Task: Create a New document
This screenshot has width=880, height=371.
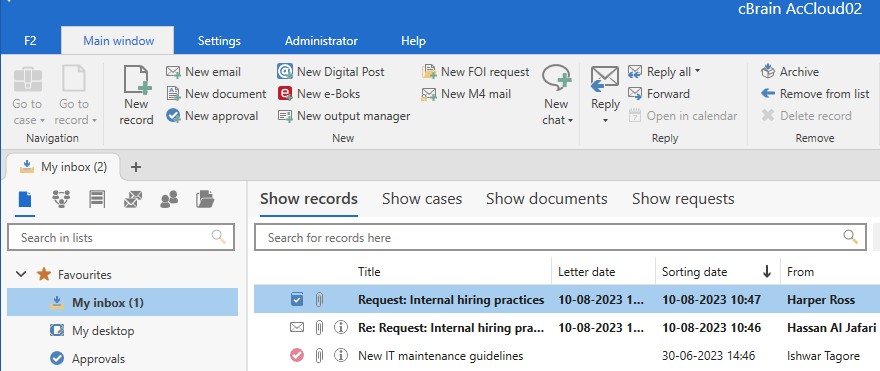Action: tap(216, 94)
